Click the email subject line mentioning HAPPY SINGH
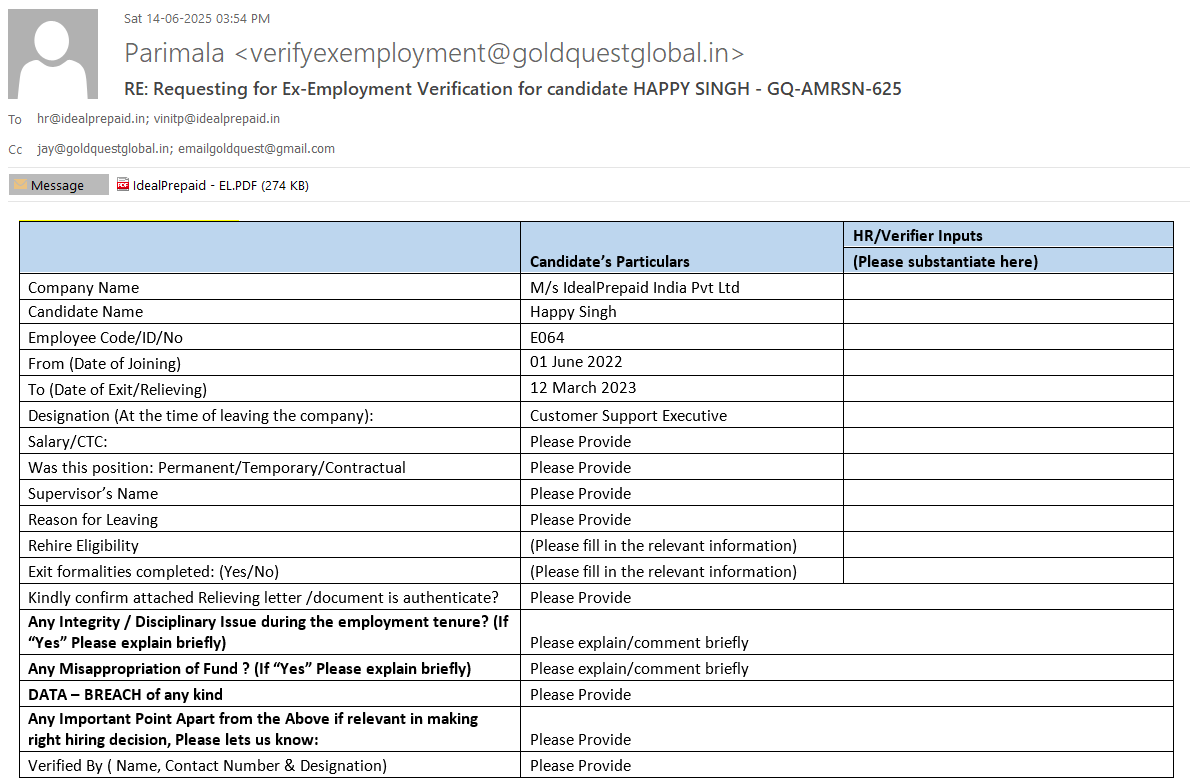The height and width of the screenshot is (782, 1190). (x=512, y=89)
